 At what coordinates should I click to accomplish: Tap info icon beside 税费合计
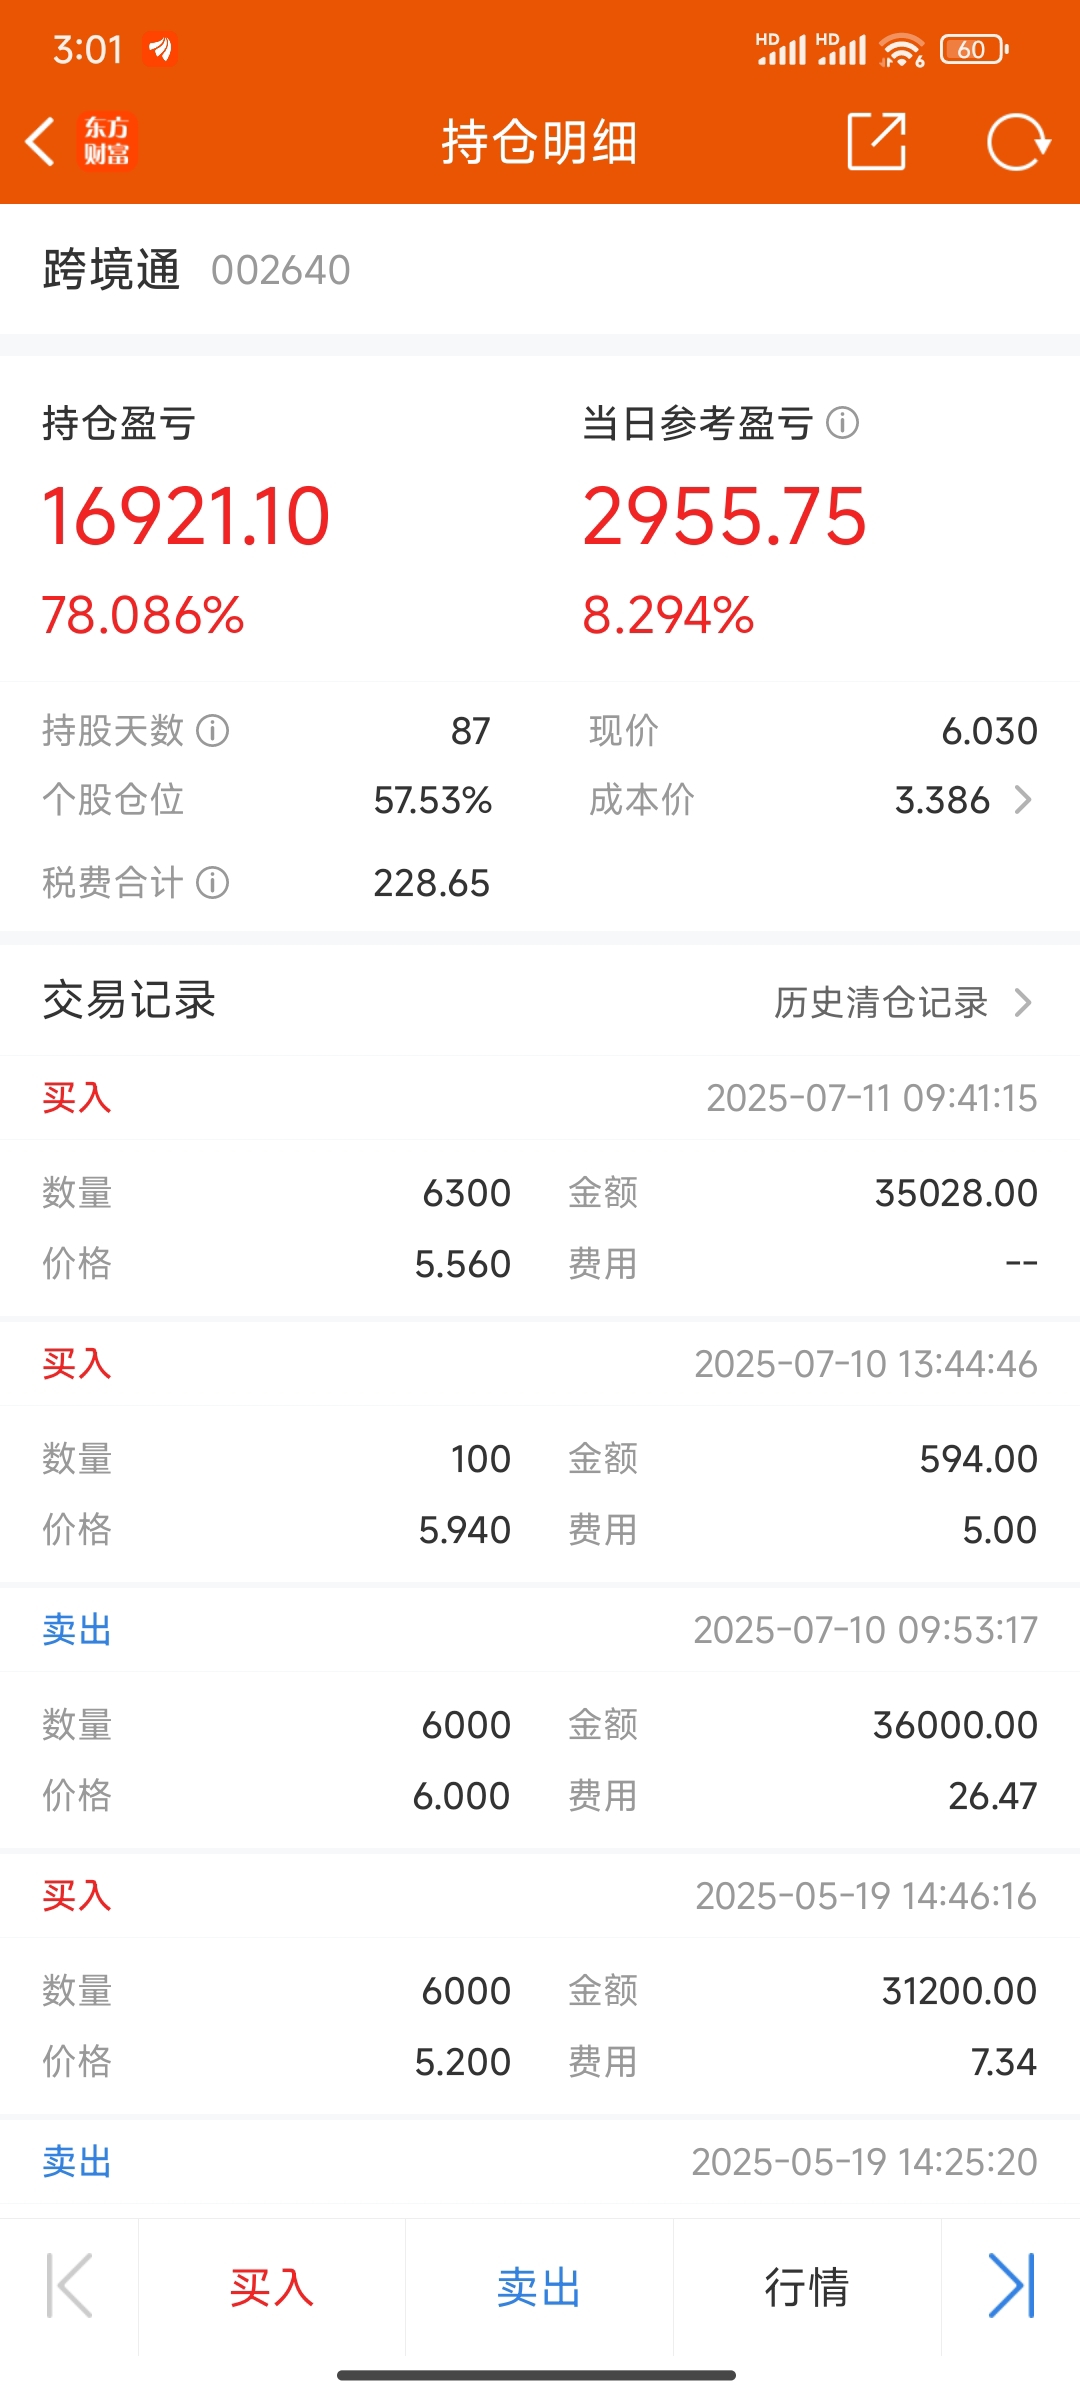point(212,883)
